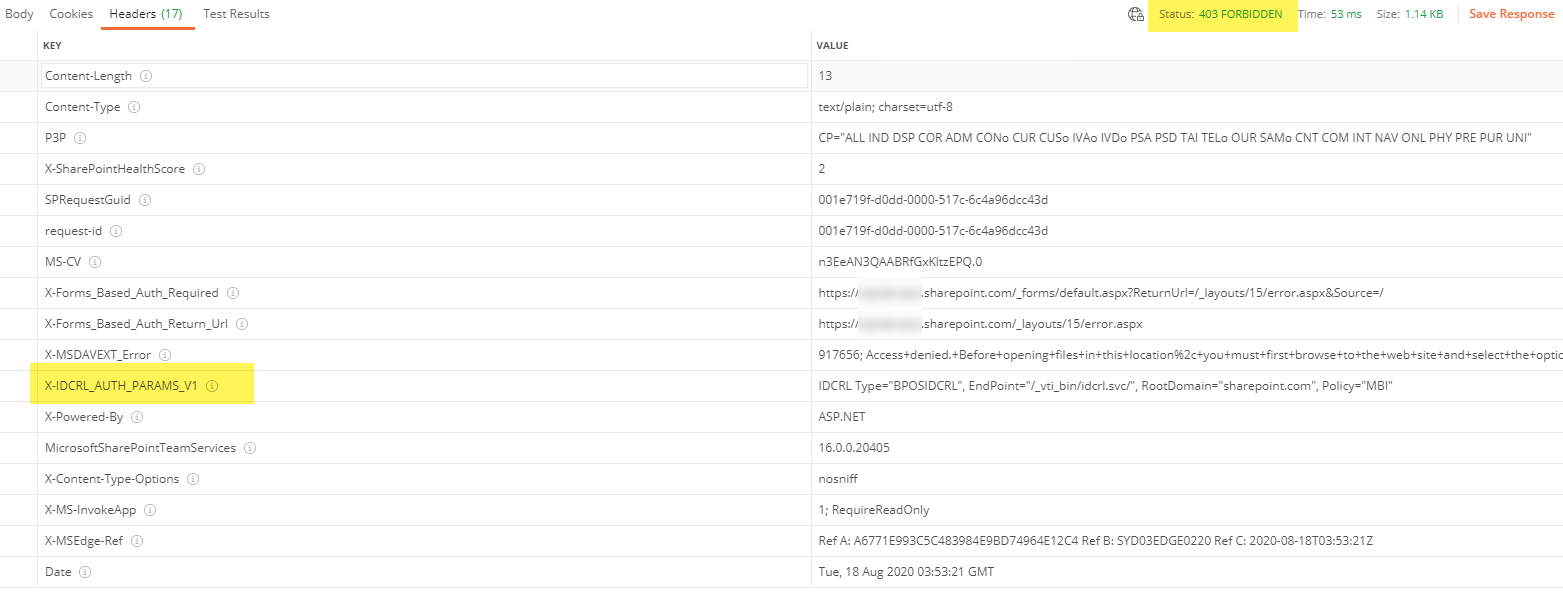Image resolution: width=1563 pixels, height=595 pixels.
Task: Click the Save Response button
Action: 1511,14
